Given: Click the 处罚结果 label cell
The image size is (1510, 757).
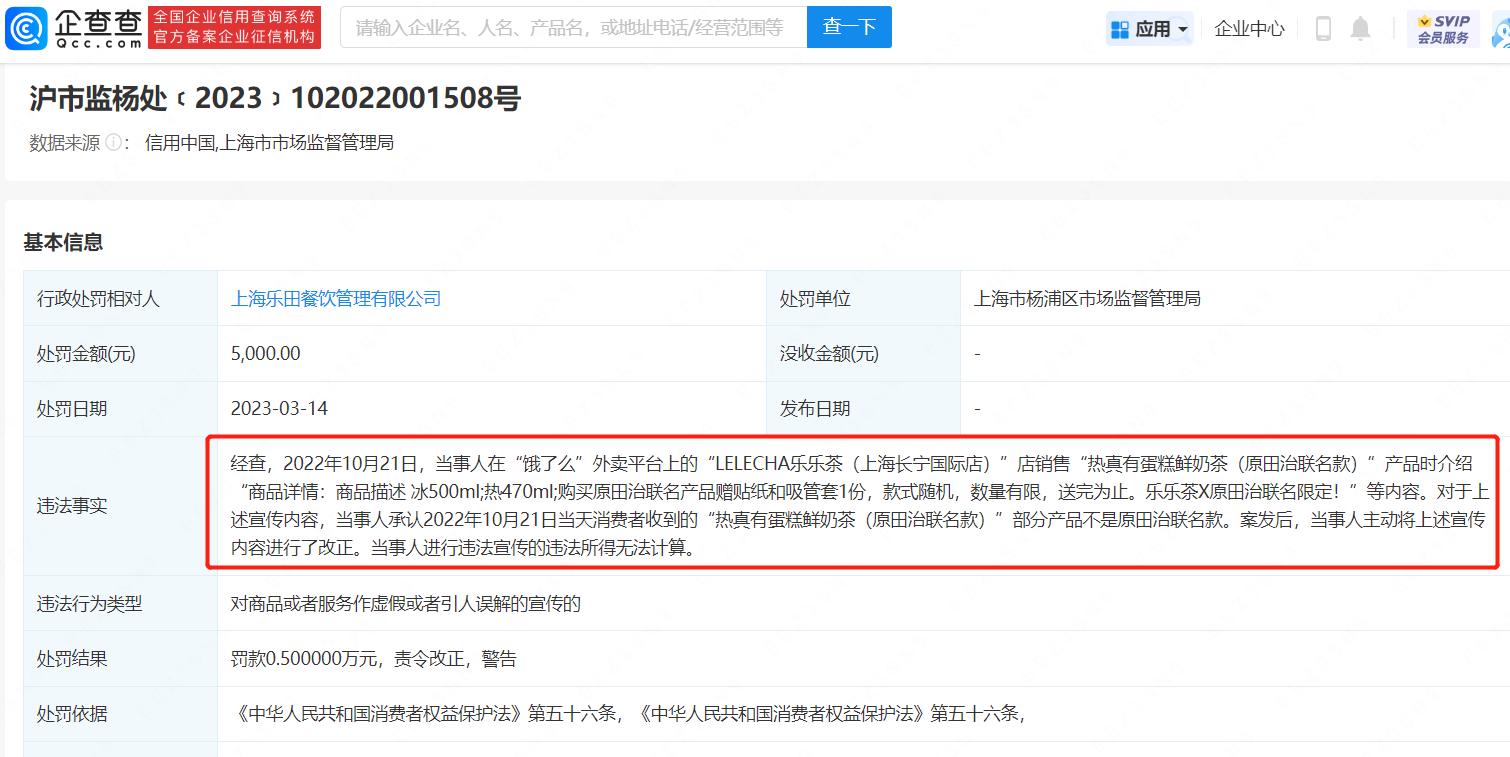Looking at the screenshot, I should pos(121,658).
